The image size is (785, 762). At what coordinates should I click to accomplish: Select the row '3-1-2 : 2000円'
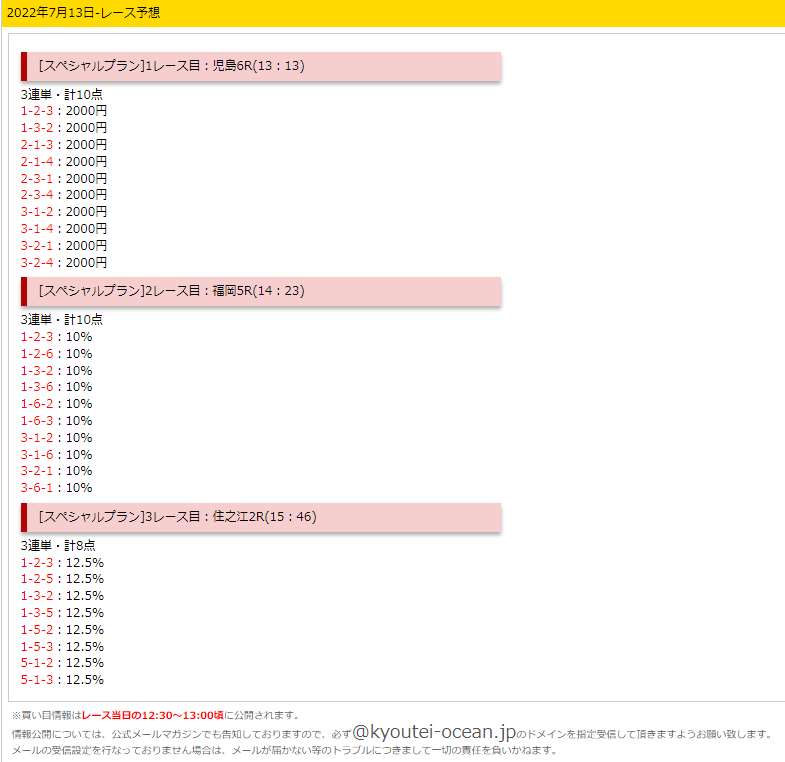click(x=64, y=212)
